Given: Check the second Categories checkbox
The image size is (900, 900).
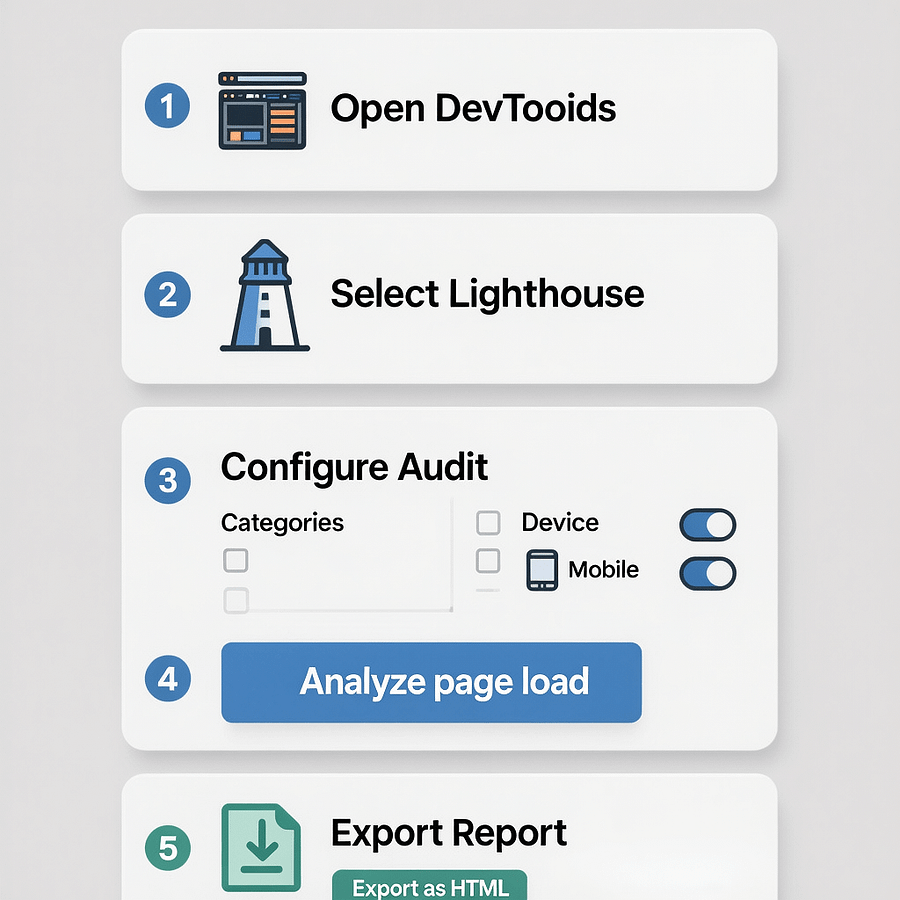Looking at the screenshot, I should click(x=235, y=601).
